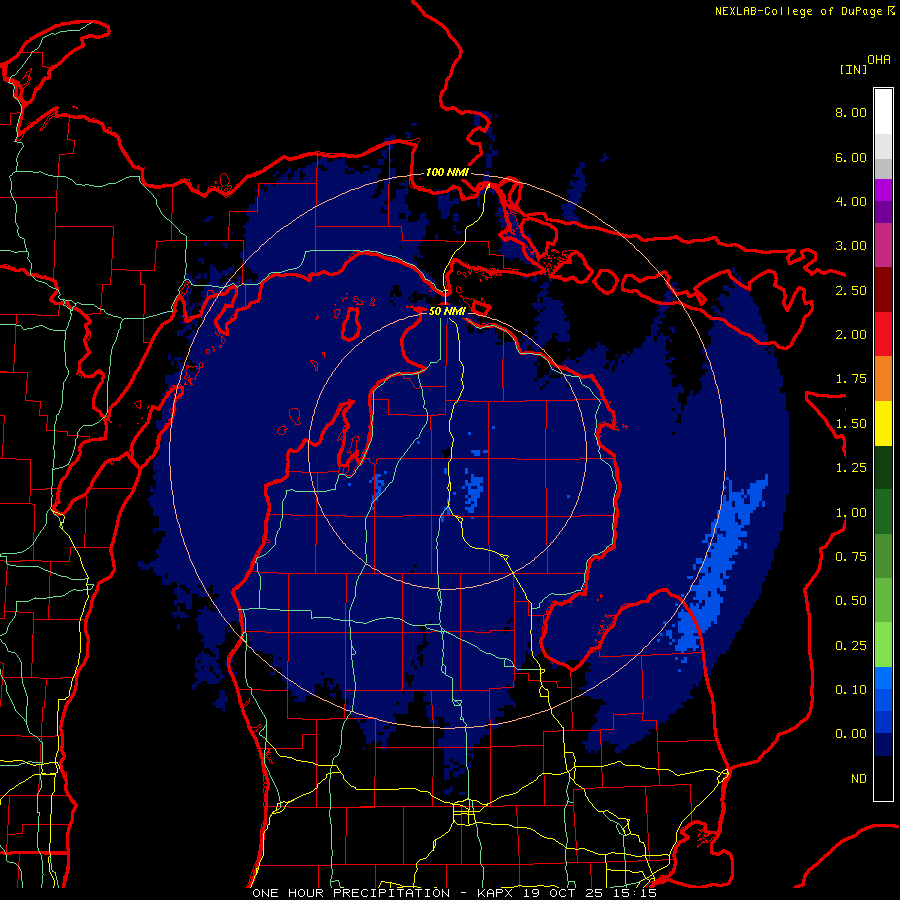This screenshot has width=900, height=900.
Task: Click the 1.75 legend value
Action: pos(851,379)
